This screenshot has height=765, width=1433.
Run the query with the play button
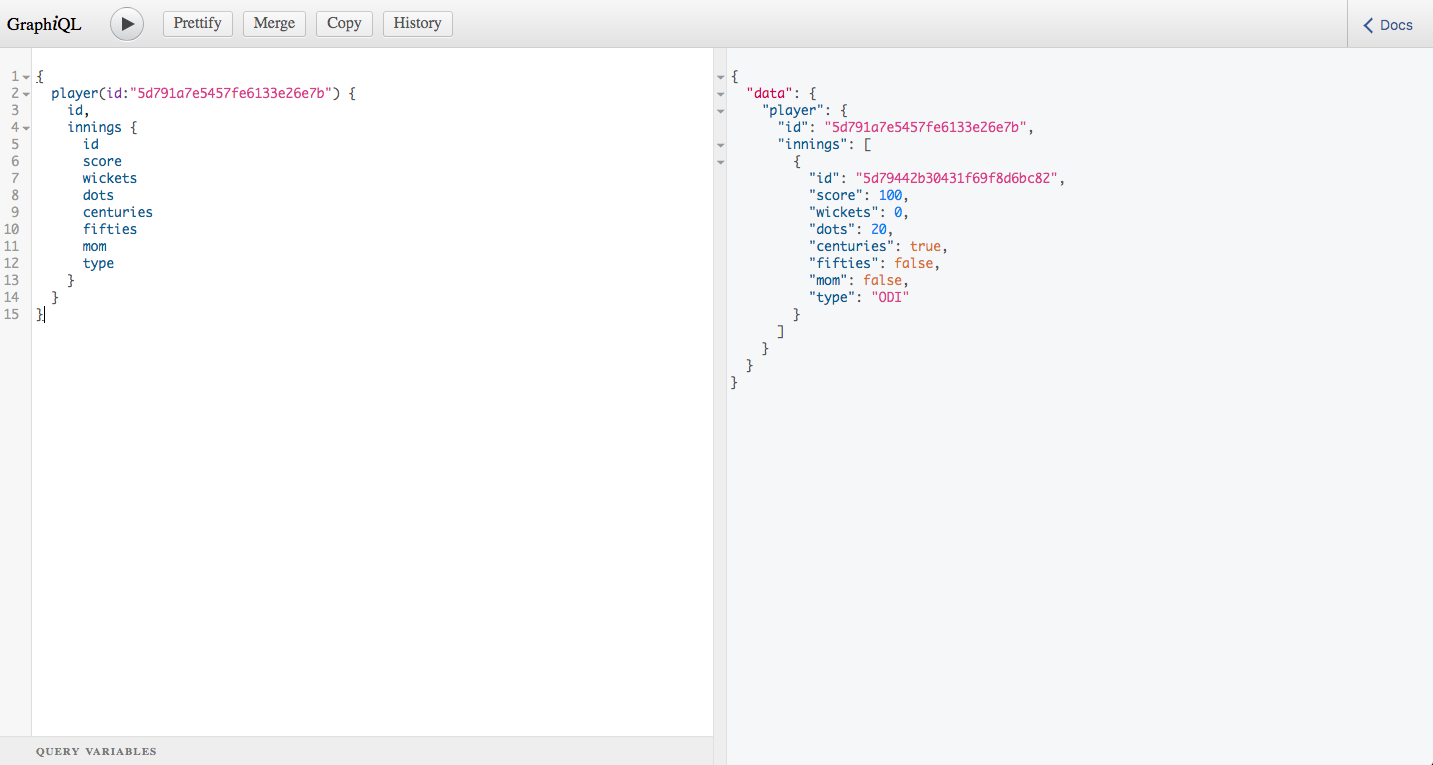(x=127, y=23)
